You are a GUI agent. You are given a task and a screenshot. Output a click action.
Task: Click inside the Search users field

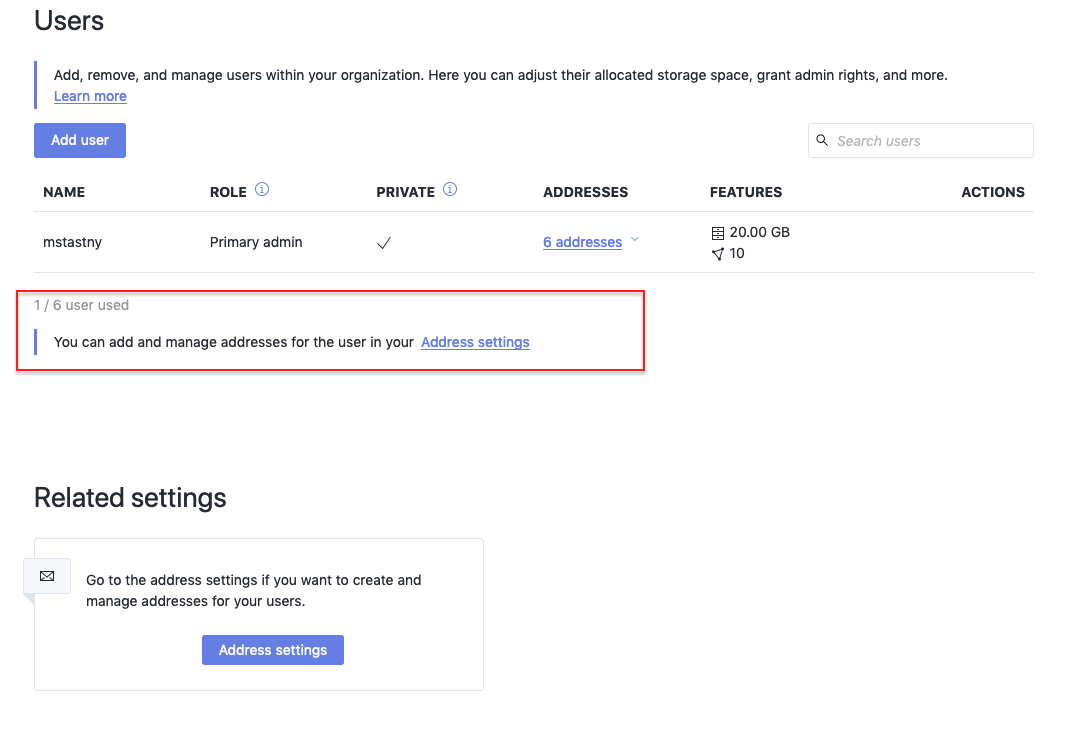click(920, 140)
